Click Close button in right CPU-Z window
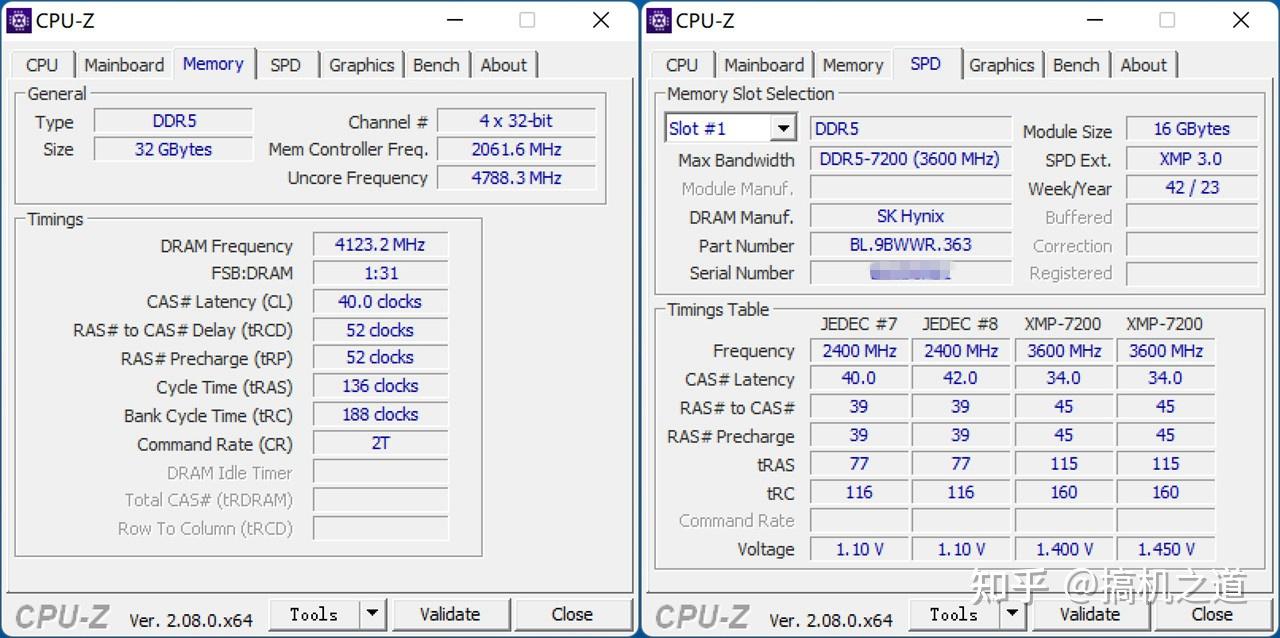The height and width of the screenshot is (638, 1280). click(x=1212, y=614)
